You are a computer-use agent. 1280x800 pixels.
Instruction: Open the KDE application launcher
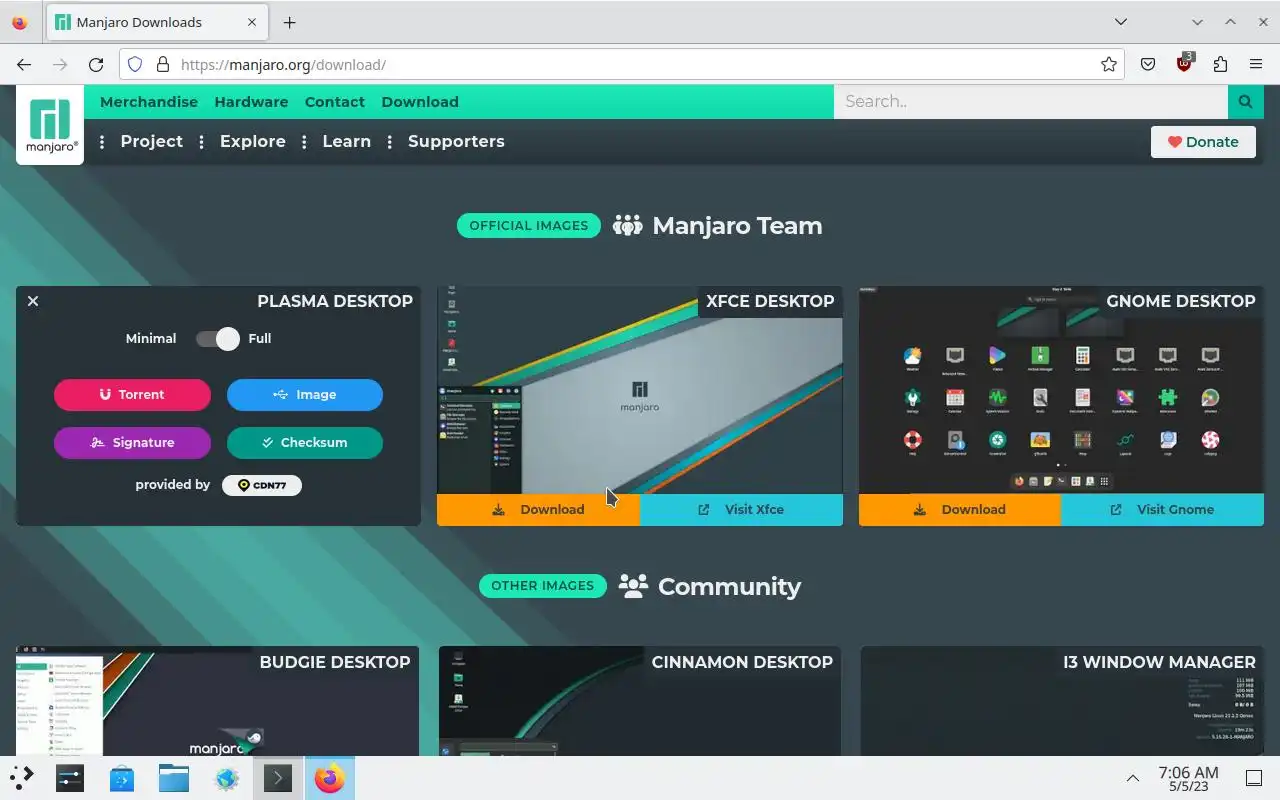coord(22,777)
